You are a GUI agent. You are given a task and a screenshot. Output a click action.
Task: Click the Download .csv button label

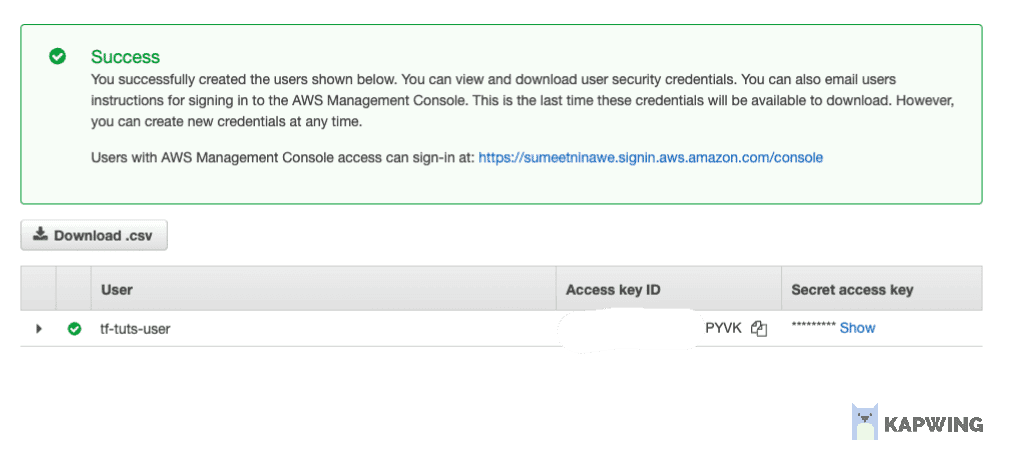point(101,236)
